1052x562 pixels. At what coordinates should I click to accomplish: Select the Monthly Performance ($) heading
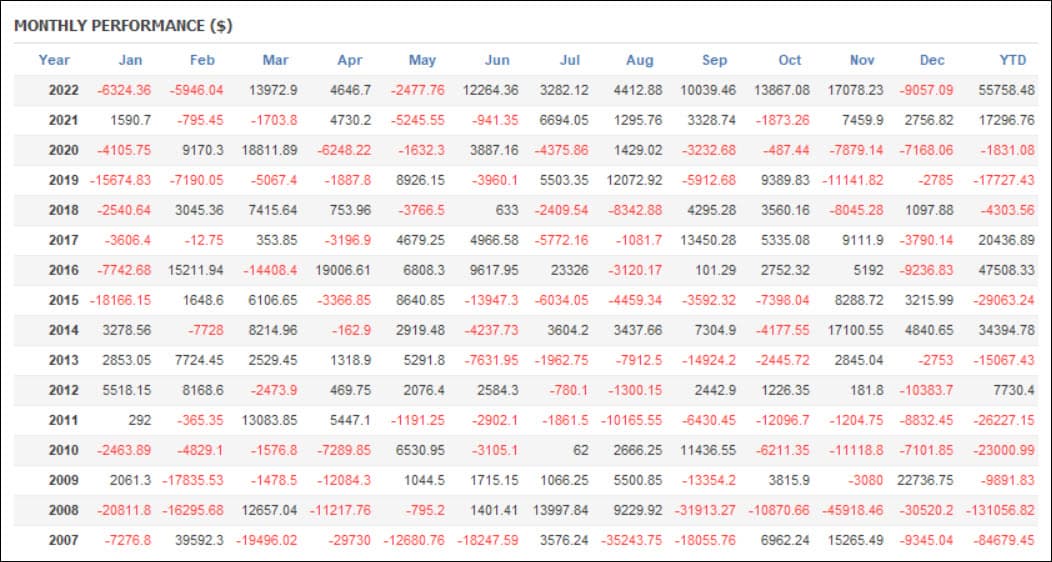pyautogui.click(x=123, y=25)
